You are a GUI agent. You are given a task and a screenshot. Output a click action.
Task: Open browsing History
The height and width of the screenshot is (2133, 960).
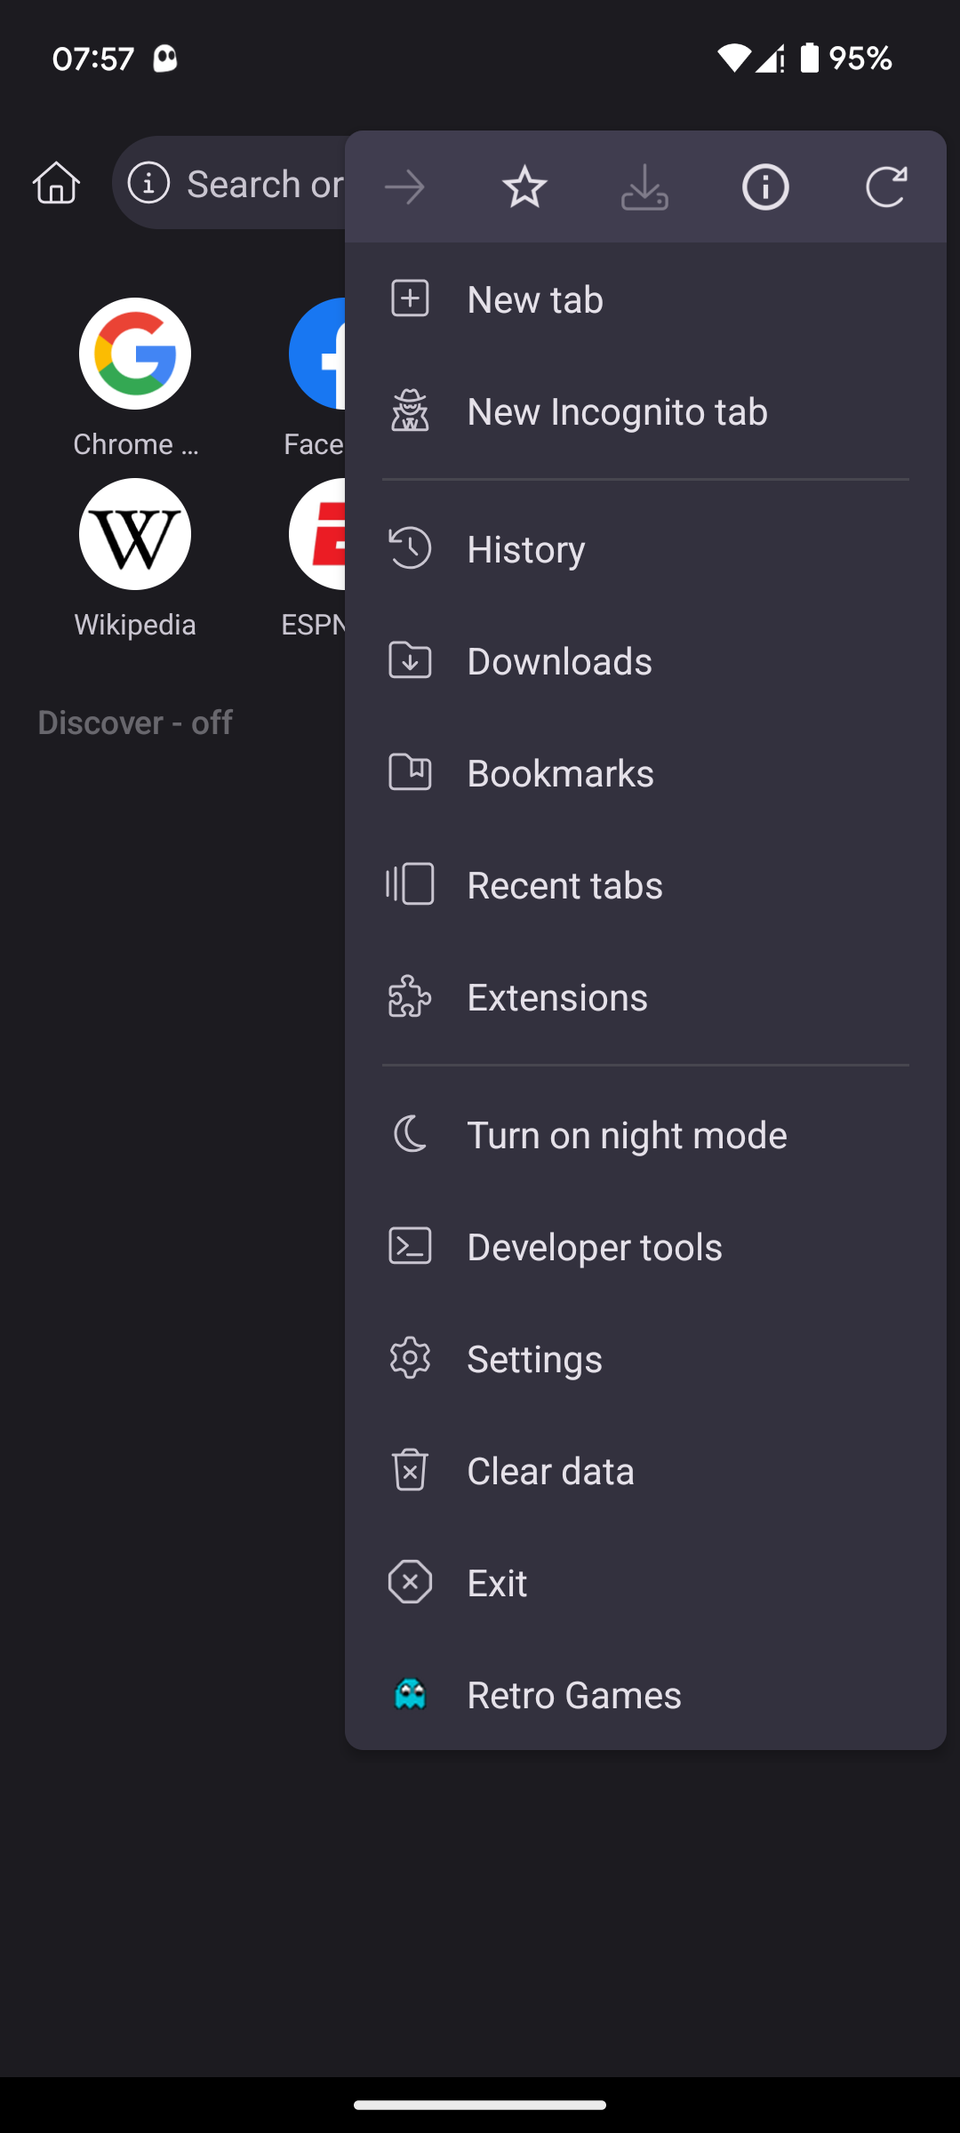point(526,549)
